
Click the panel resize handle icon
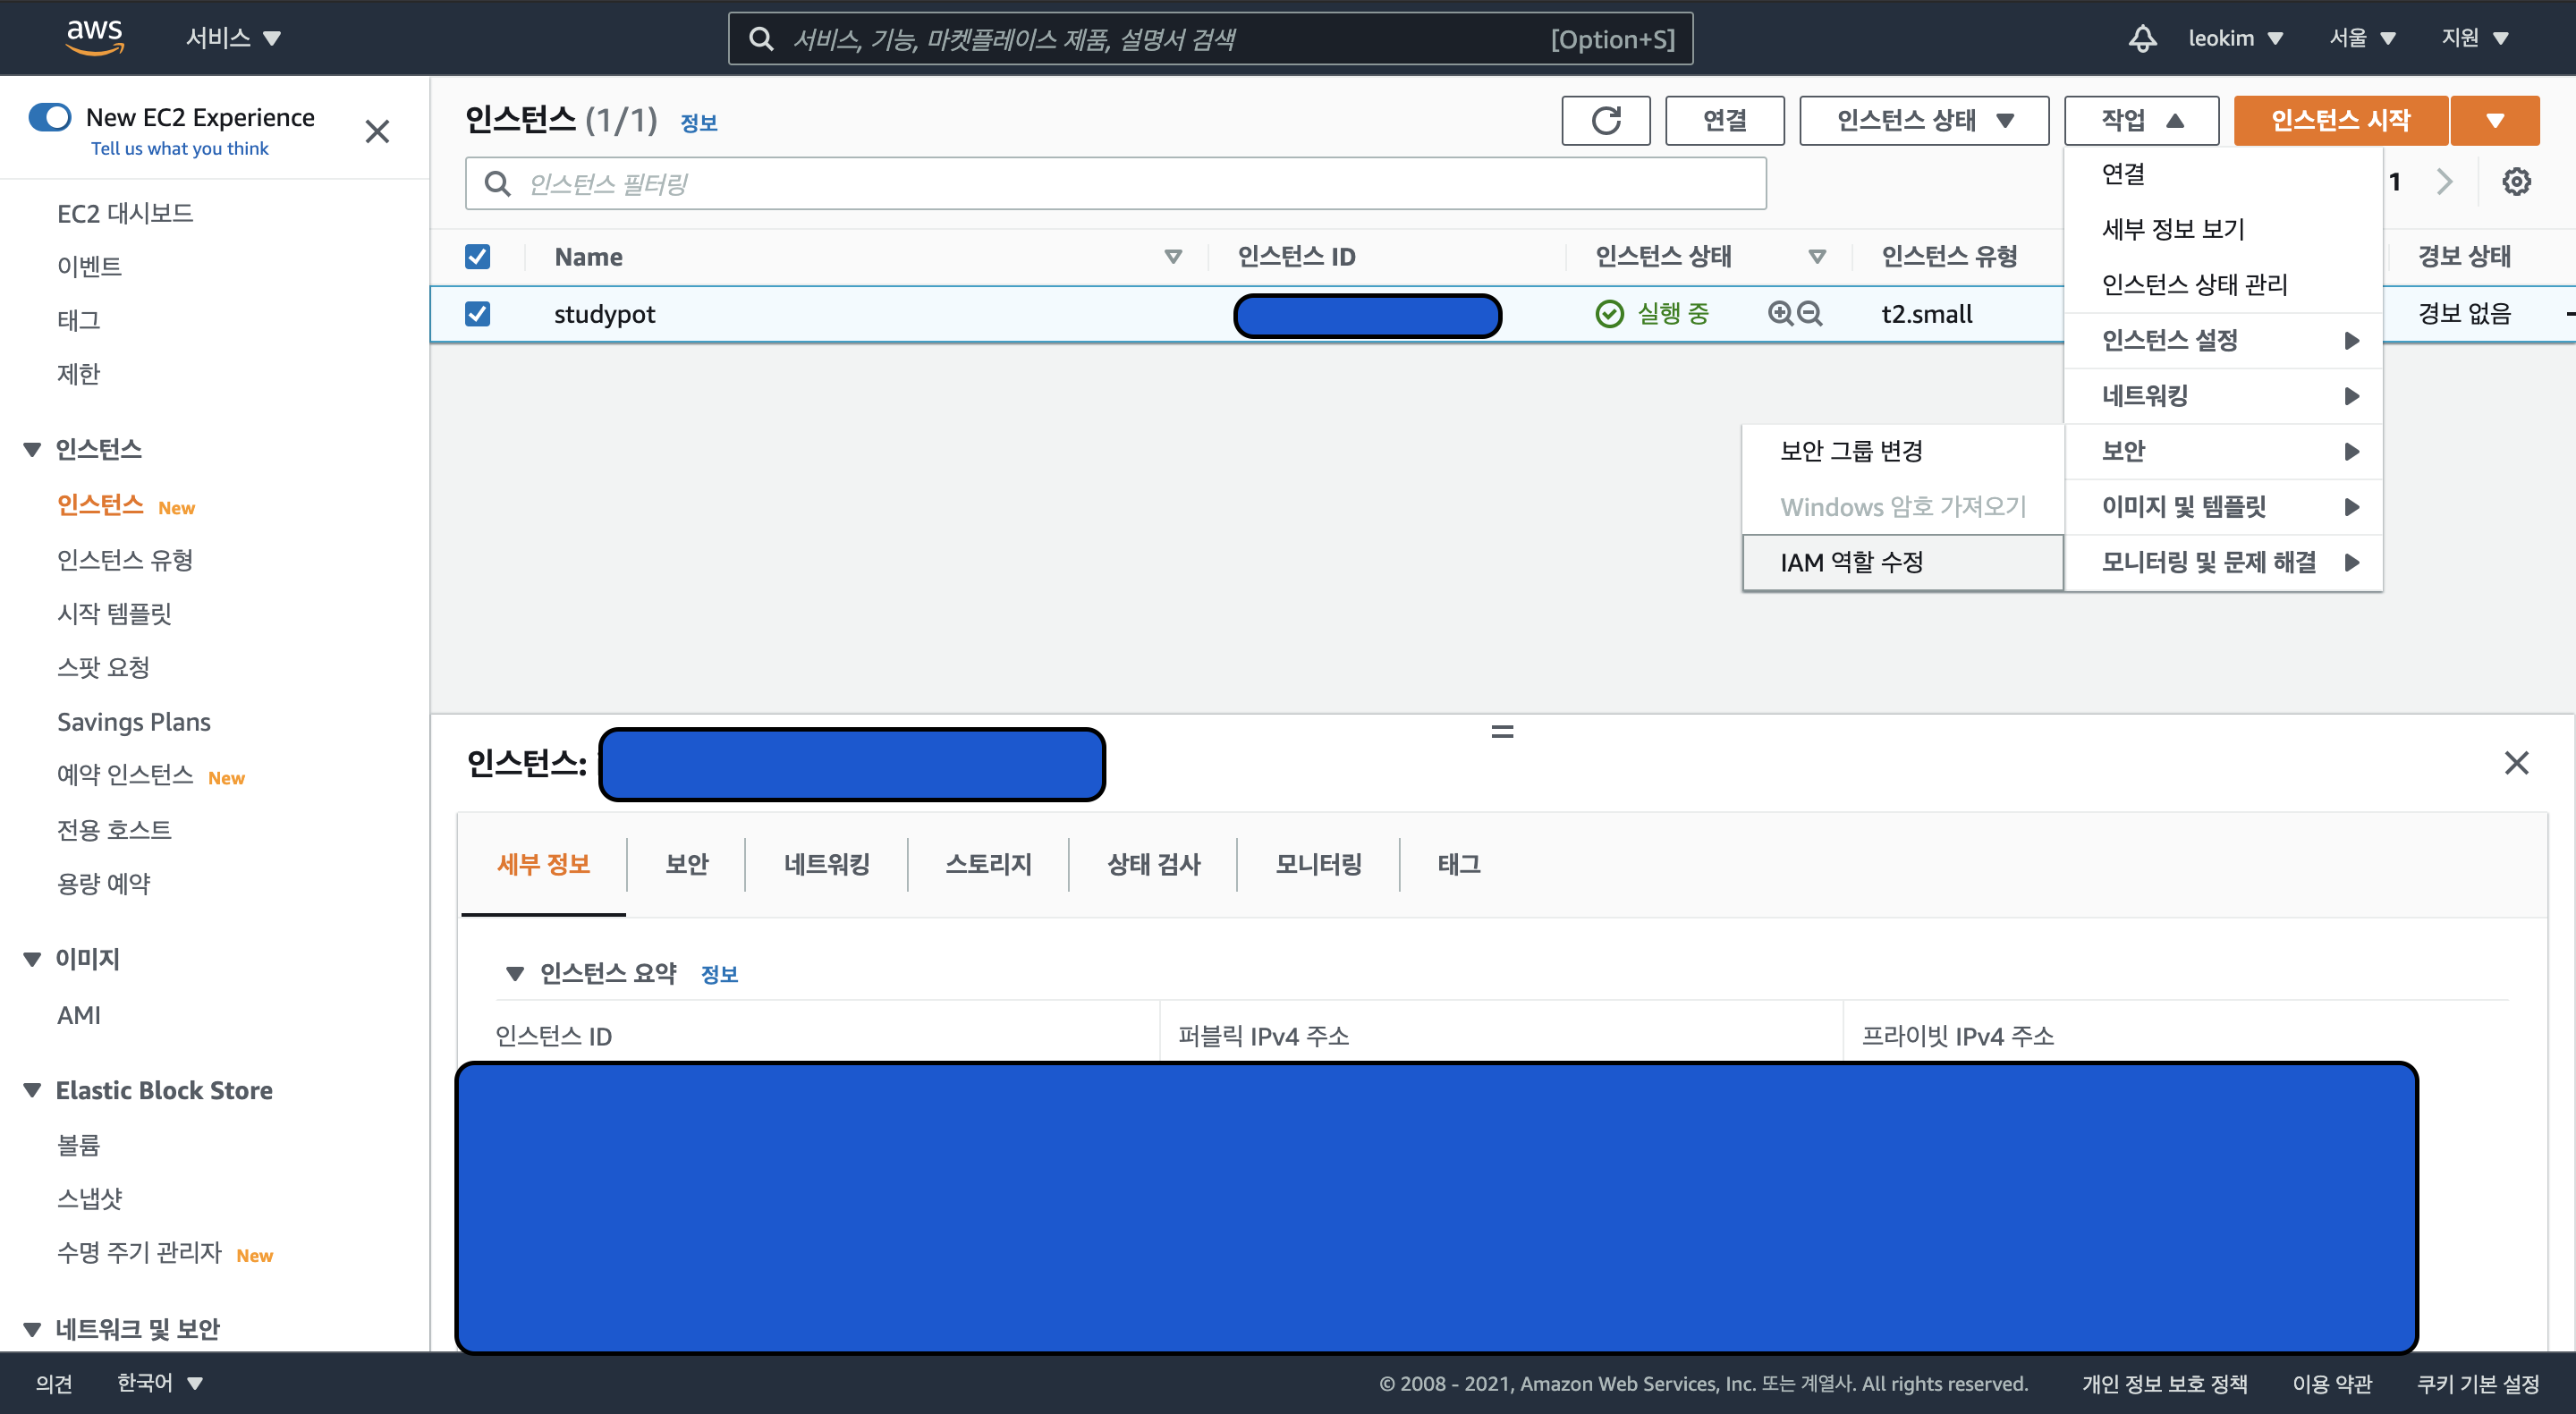tap(1502, 732)
